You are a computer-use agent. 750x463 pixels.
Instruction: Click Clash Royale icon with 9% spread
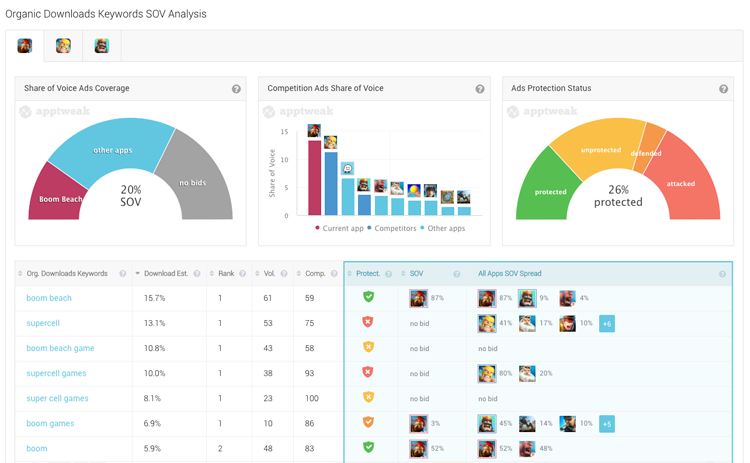pos(527,298)
